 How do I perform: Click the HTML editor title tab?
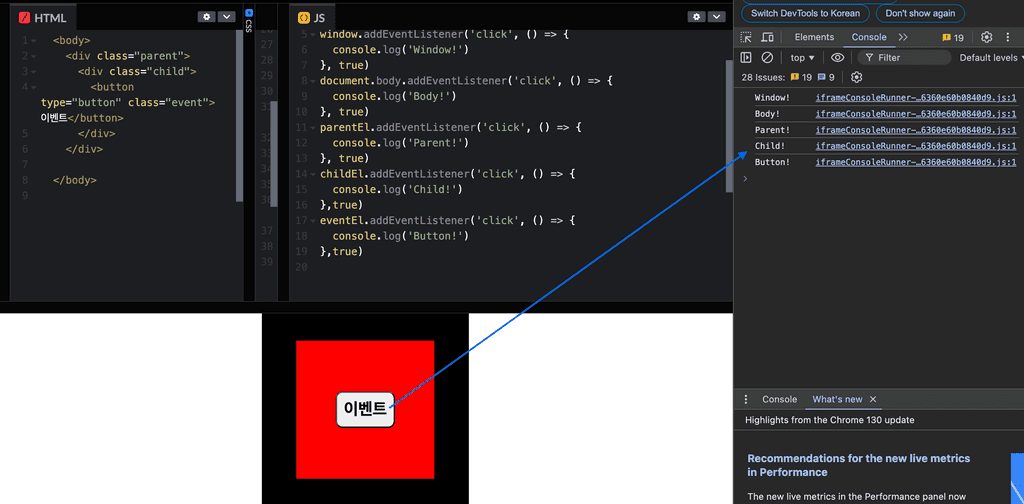click(43, 18)
